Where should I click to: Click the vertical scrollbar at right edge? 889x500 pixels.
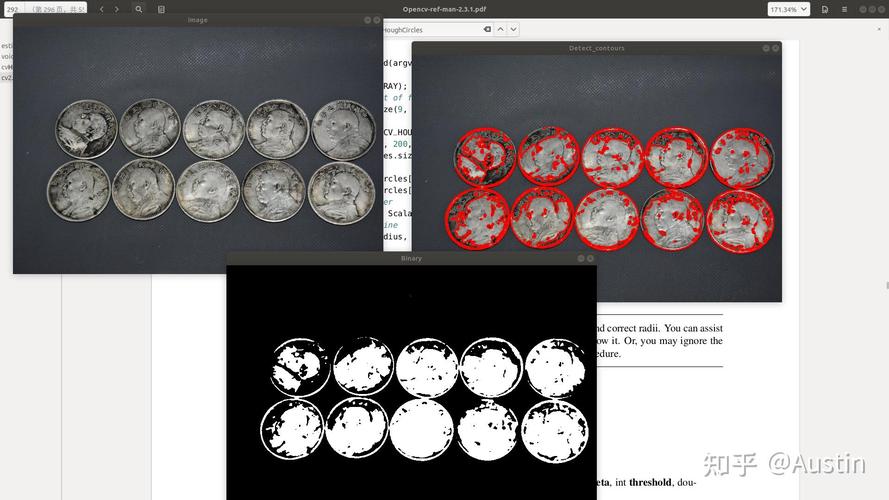887,286
